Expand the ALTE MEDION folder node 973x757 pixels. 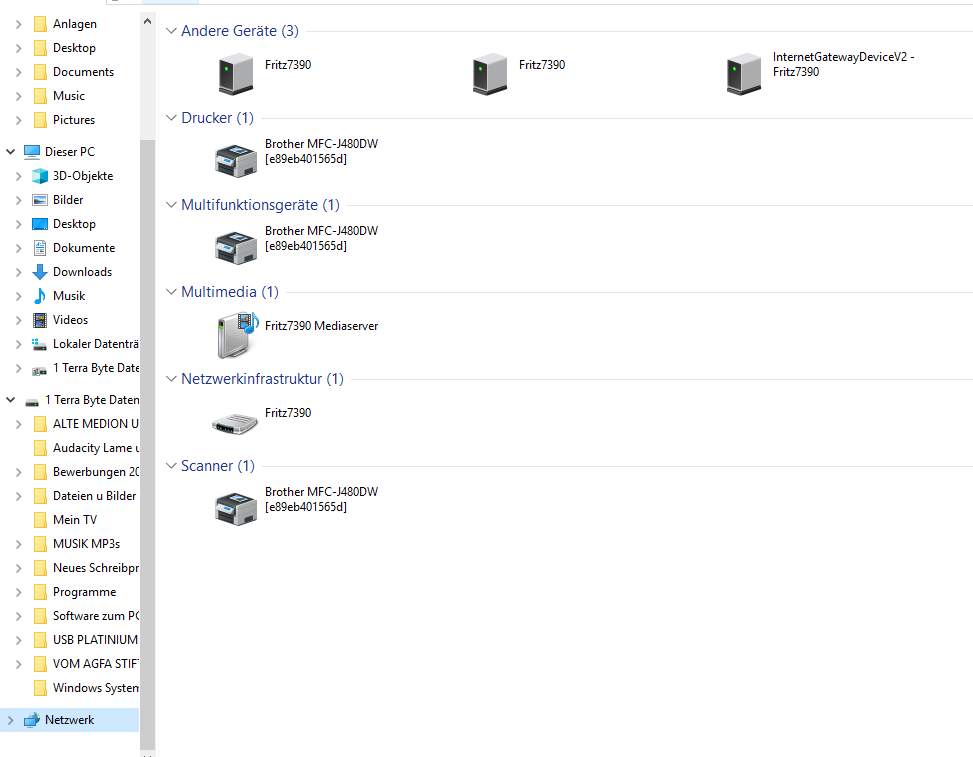point(19,424)
